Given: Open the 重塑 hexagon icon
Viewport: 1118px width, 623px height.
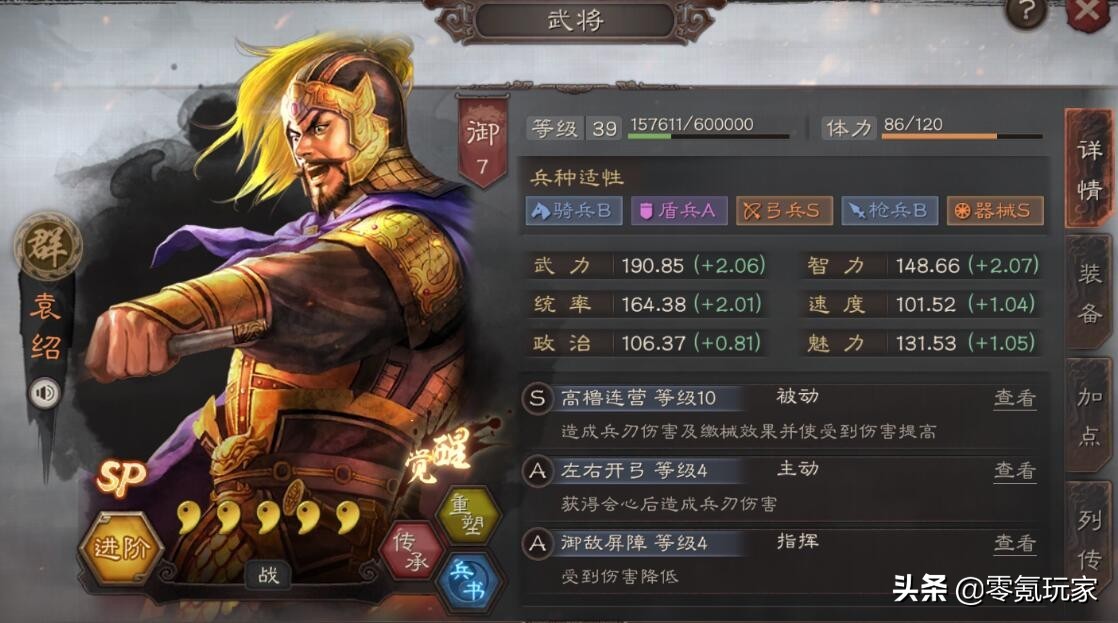Looking at the screenshot, I should pyautogui.click(x=466, y=515).
